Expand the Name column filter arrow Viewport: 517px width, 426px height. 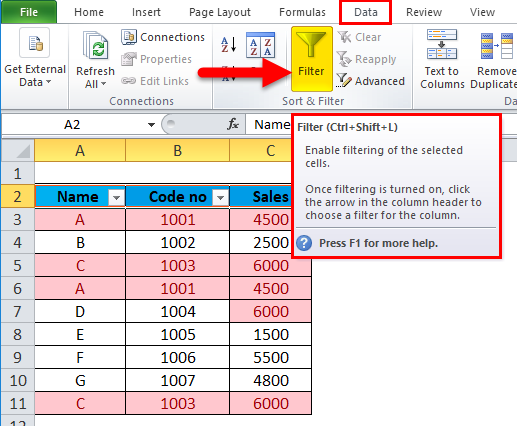116,198
